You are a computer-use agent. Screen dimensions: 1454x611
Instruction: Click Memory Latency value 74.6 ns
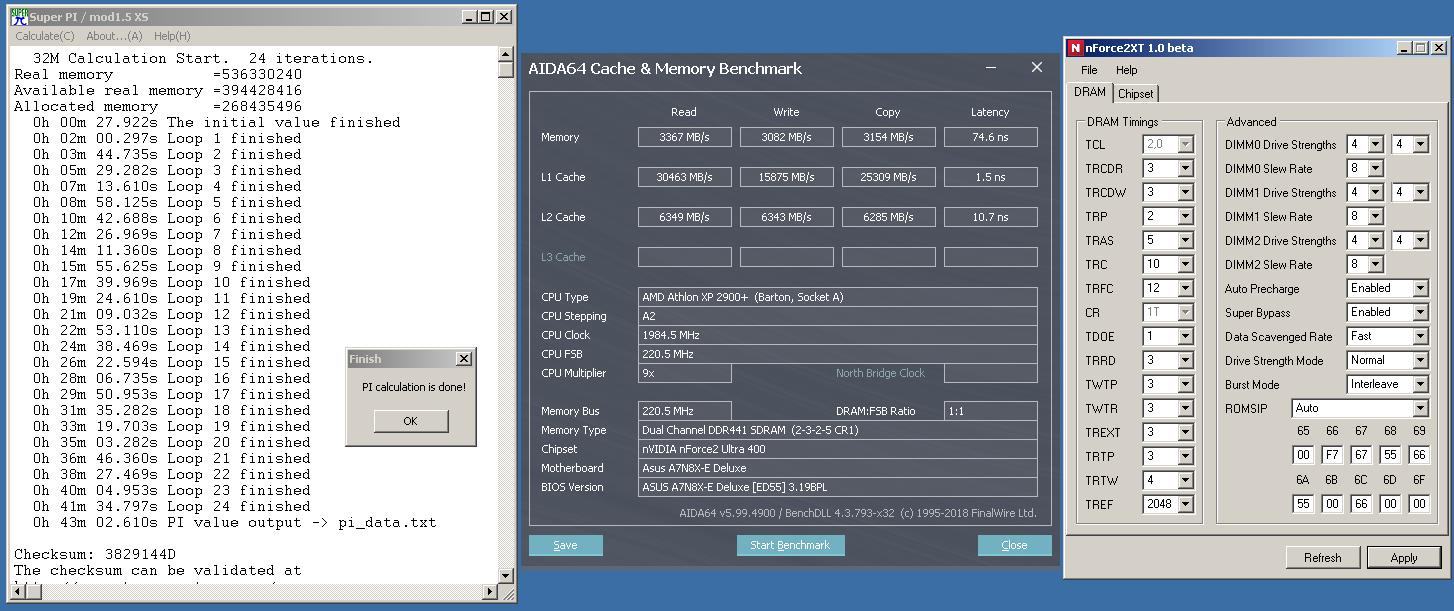click(x=990, y=137)
